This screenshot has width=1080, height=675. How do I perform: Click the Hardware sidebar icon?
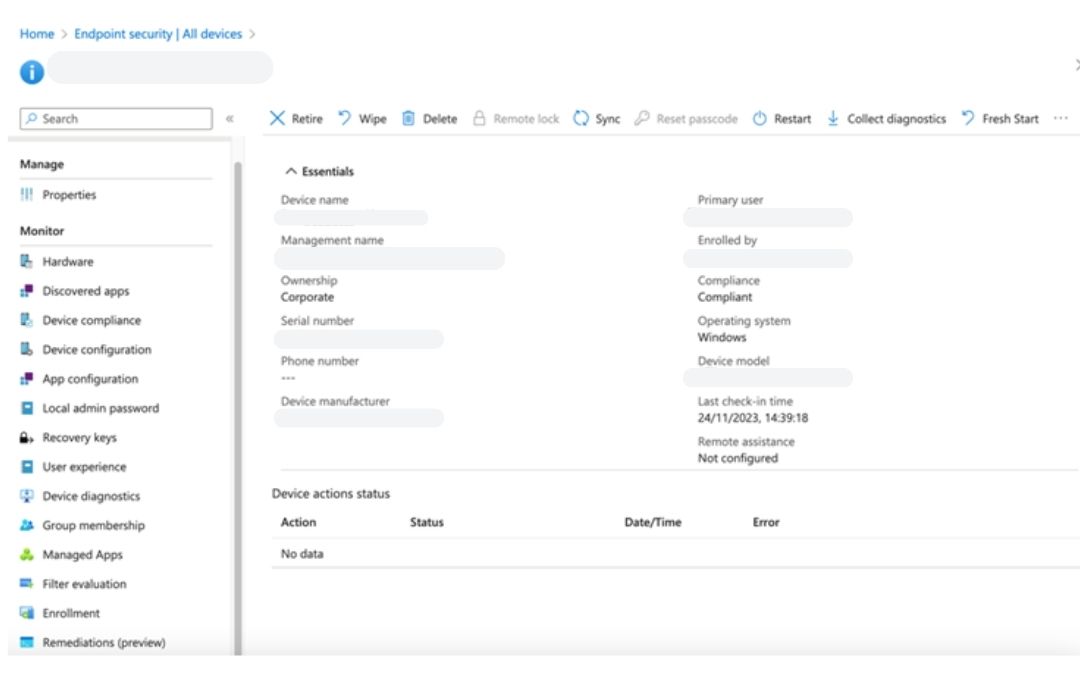click(27, 261)
